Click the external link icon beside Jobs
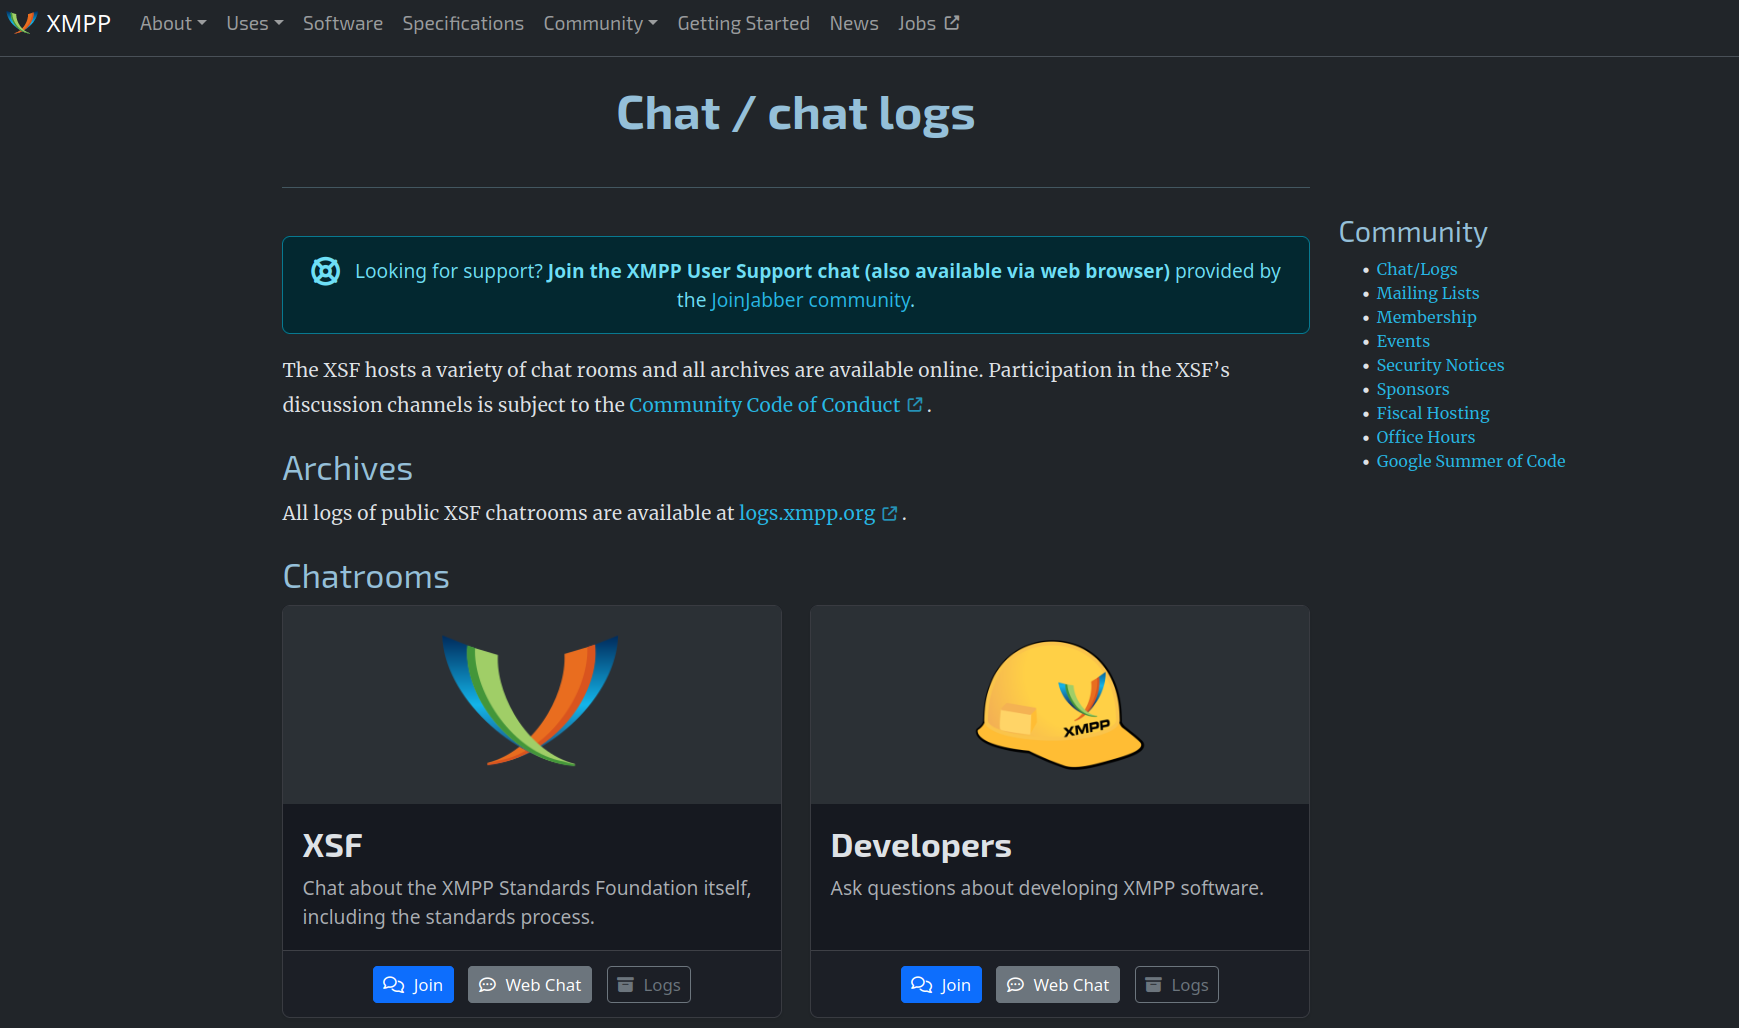 [x=952, y=22]
